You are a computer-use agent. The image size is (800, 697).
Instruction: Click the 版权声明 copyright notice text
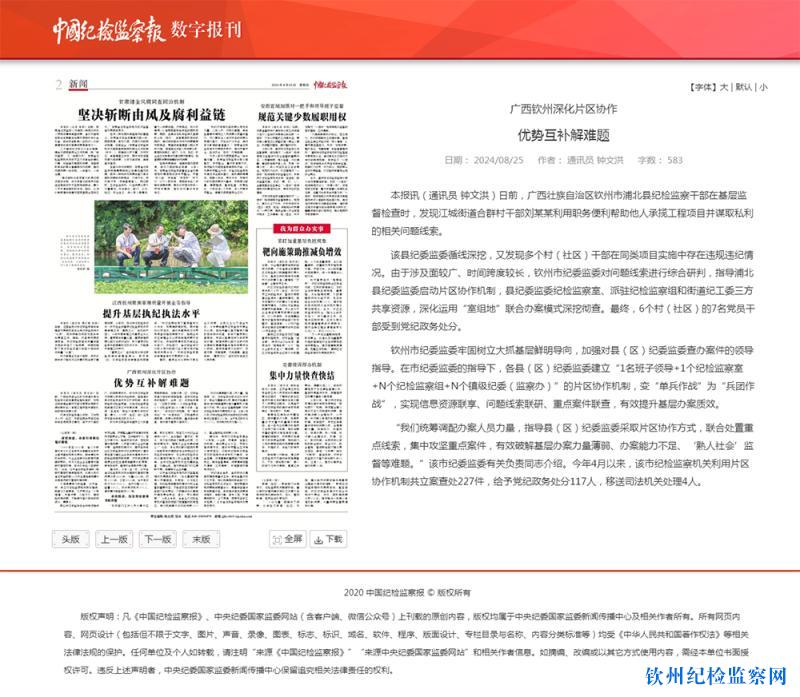pyautogui.click(x=407, y=643)
